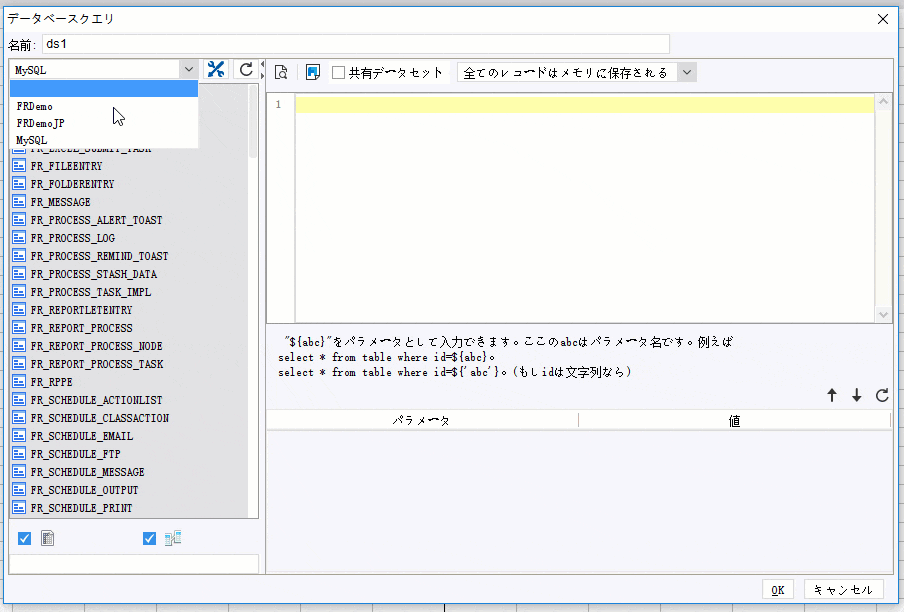Screen dimensions: 904x612
Task: Open the data connection definition tool icon
Action: [x=216, y=70]
